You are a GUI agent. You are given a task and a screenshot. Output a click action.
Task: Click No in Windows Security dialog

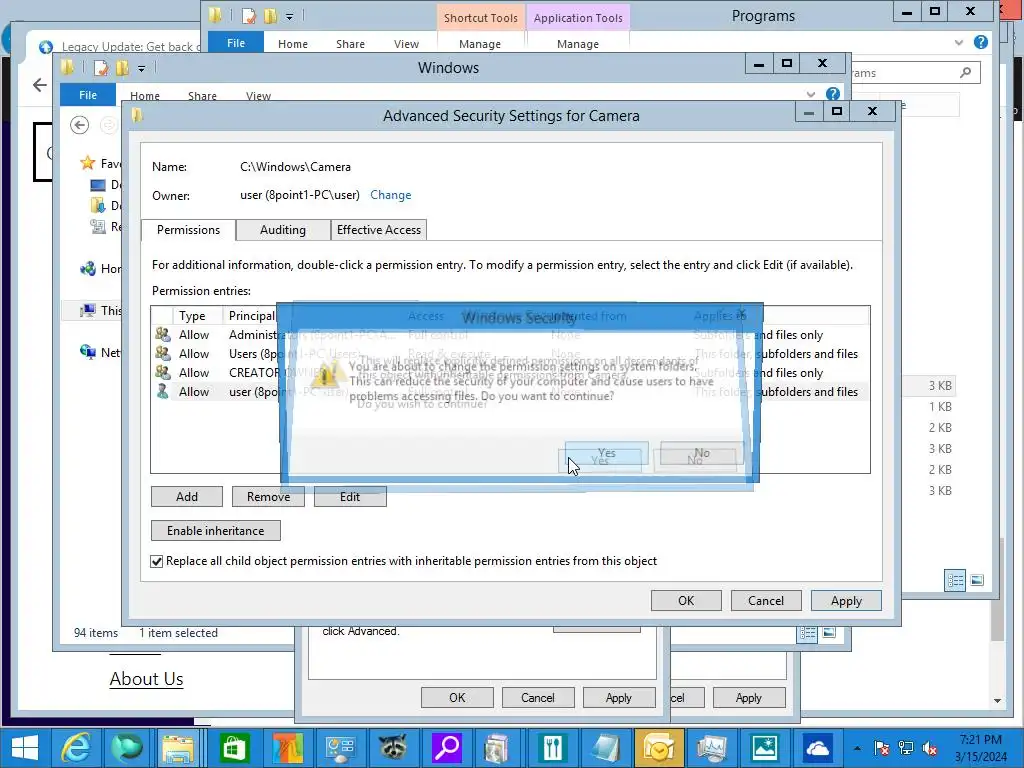(702, 453)
